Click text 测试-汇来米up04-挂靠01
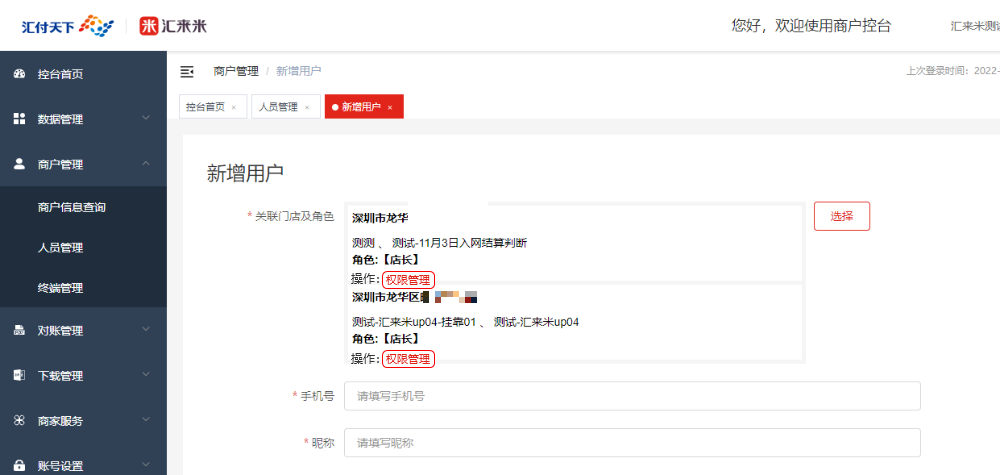This screenshot has height=475, width=1000. coord(415,322)
